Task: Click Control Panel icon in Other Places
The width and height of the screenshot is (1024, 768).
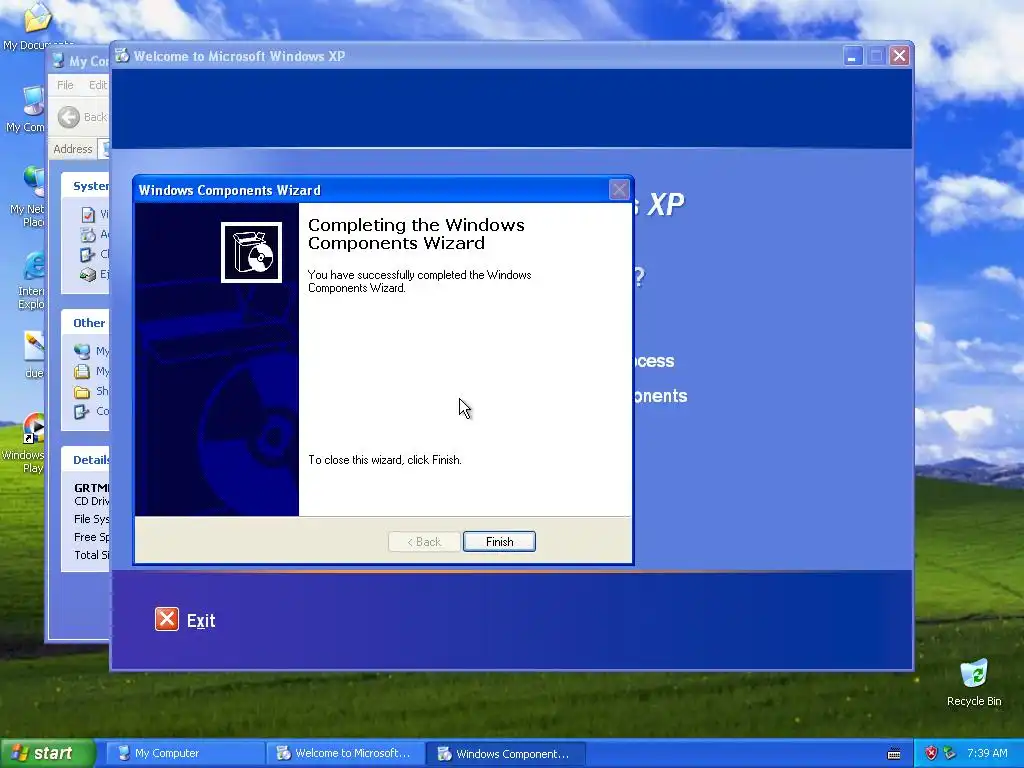Action: point(82,411)
